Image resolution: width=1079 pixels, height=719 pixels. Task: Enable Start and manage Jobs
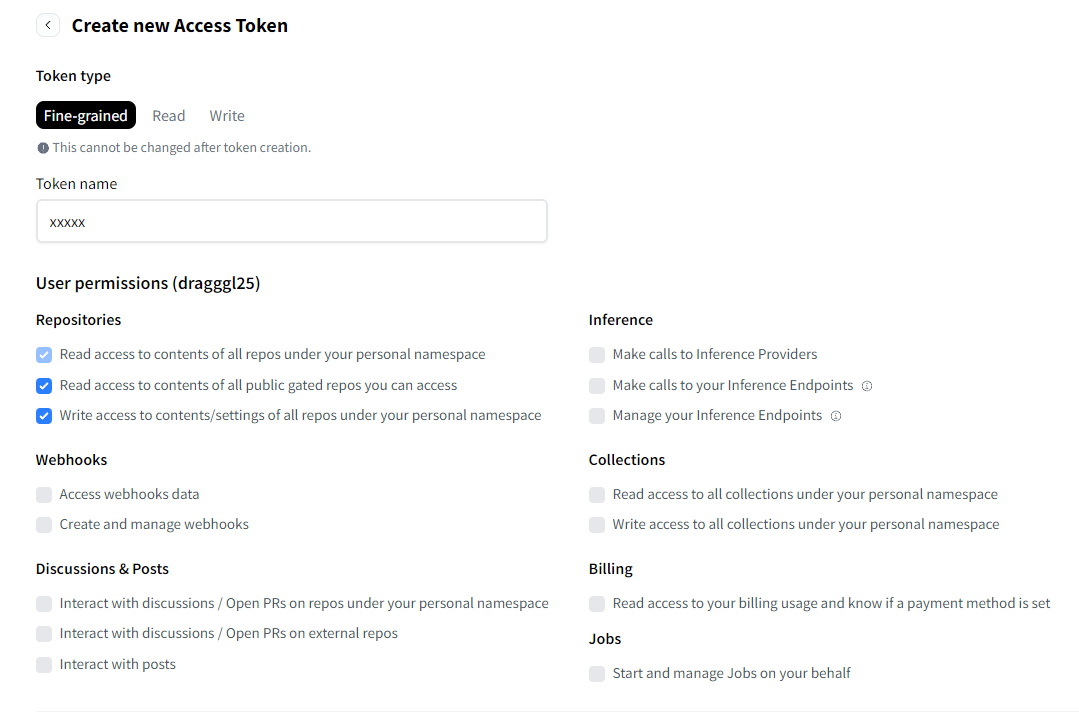click(x=597, y=674)
